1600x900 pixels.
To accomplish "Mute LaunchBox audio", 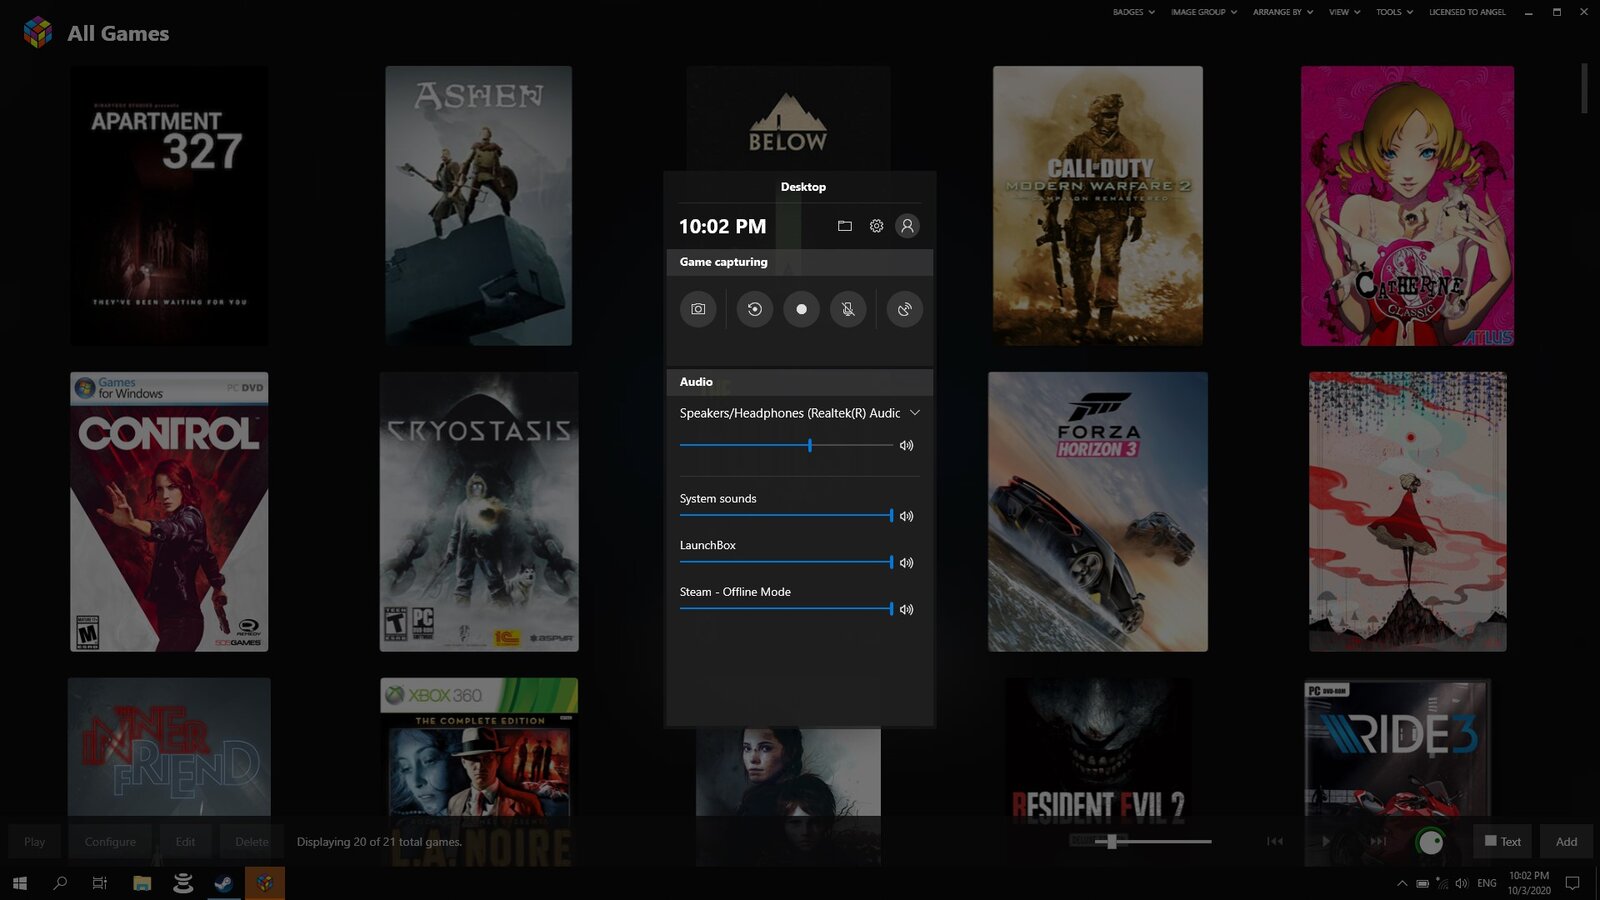I will pos(906,563).
